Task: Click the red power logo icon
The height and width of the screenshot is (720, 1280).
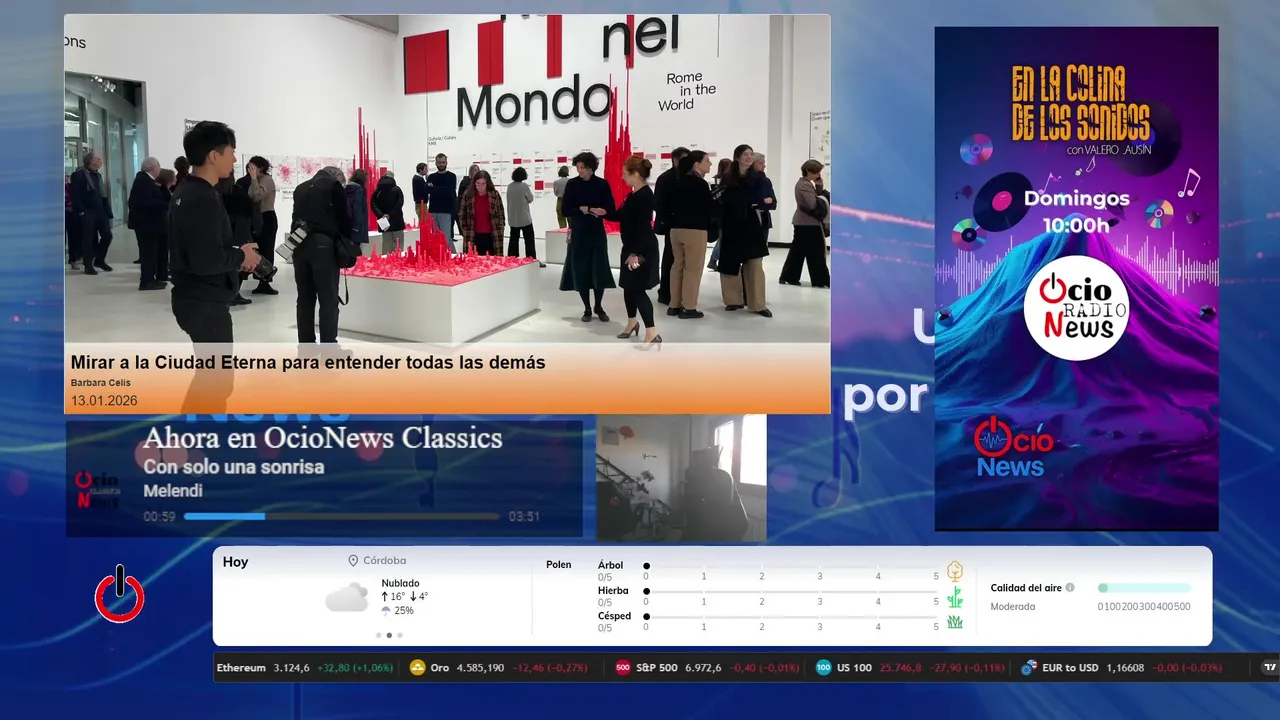Action: (x=120, y=596)
